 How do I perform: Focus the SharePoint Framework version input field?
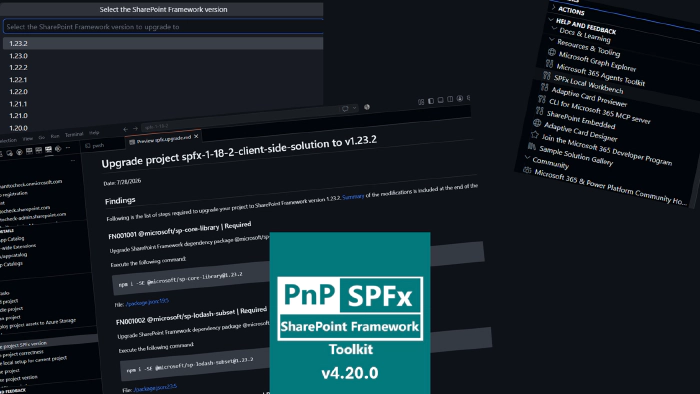163,27
